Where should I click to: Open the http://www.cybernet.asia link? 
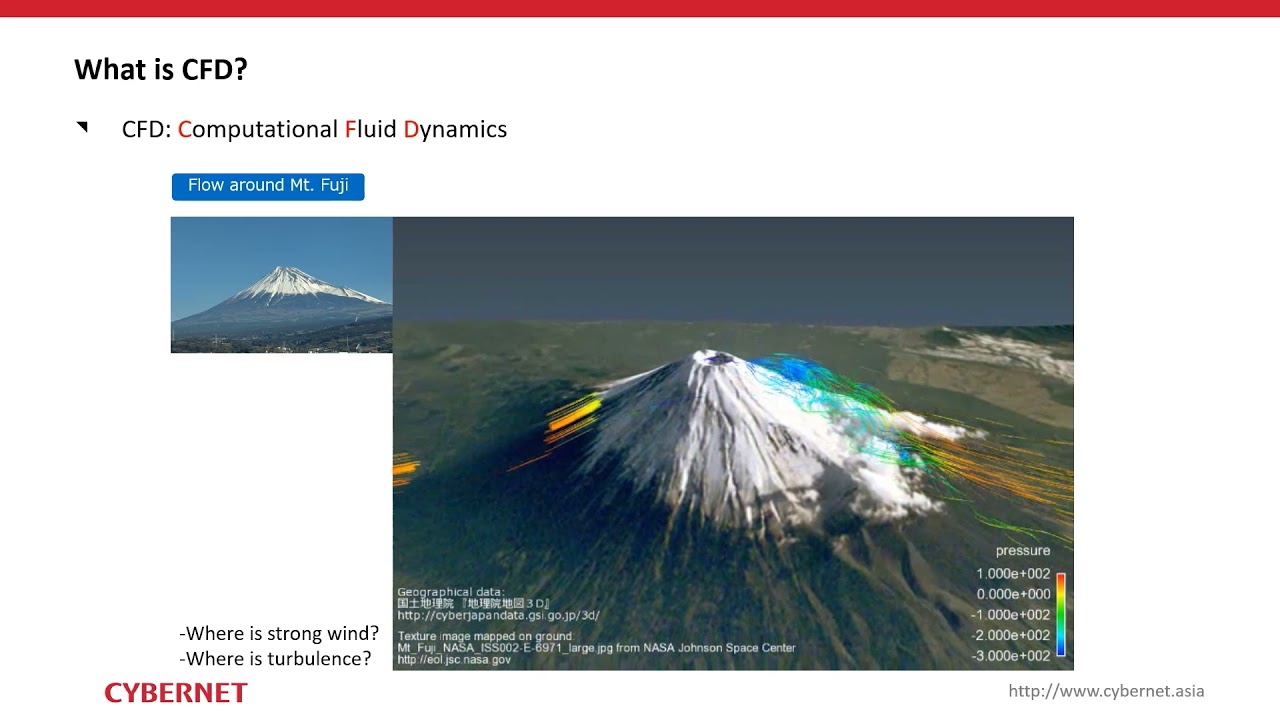coord(1106,691)
